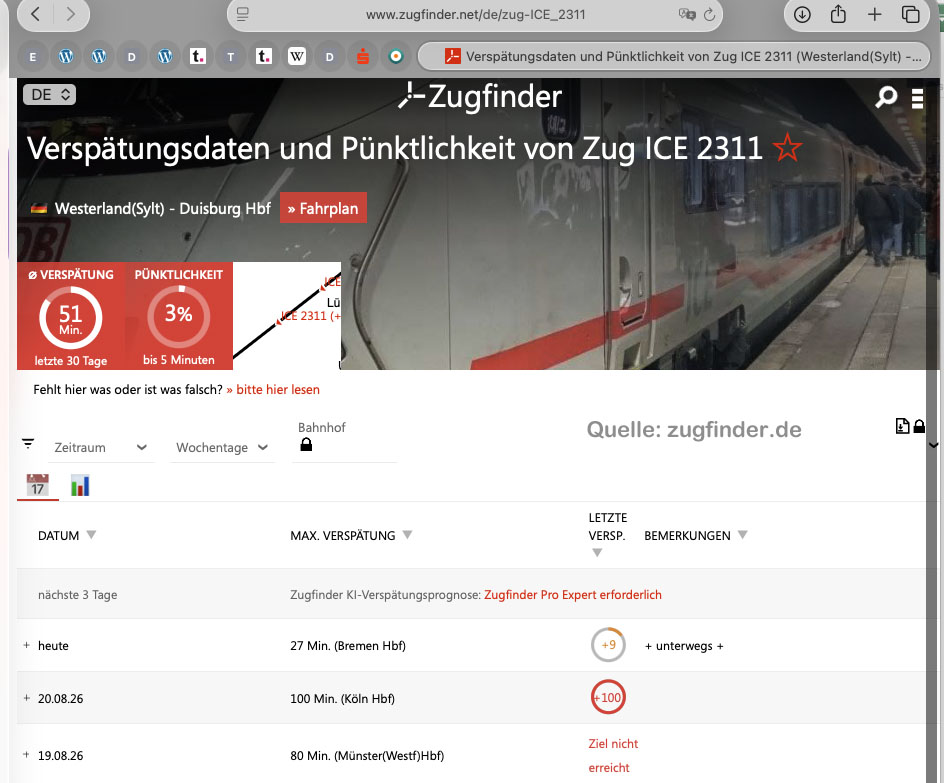The width and height of the screenshot is (944, 783).
Task: Expand the 20.08.26 row
Action: [x=26, y=698]
